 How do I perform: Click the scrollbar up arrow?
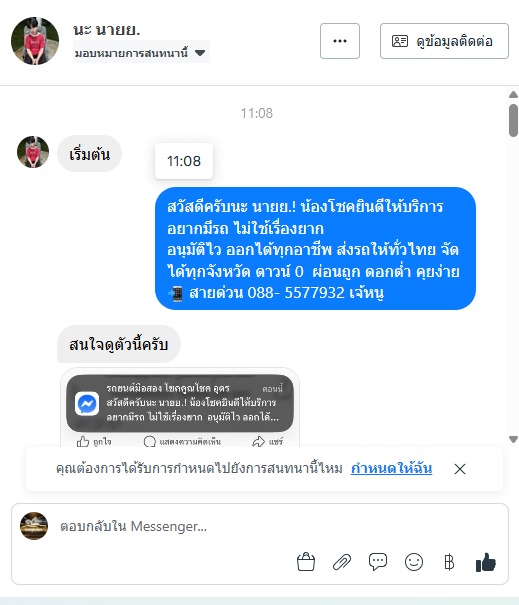tap(513, 95)
